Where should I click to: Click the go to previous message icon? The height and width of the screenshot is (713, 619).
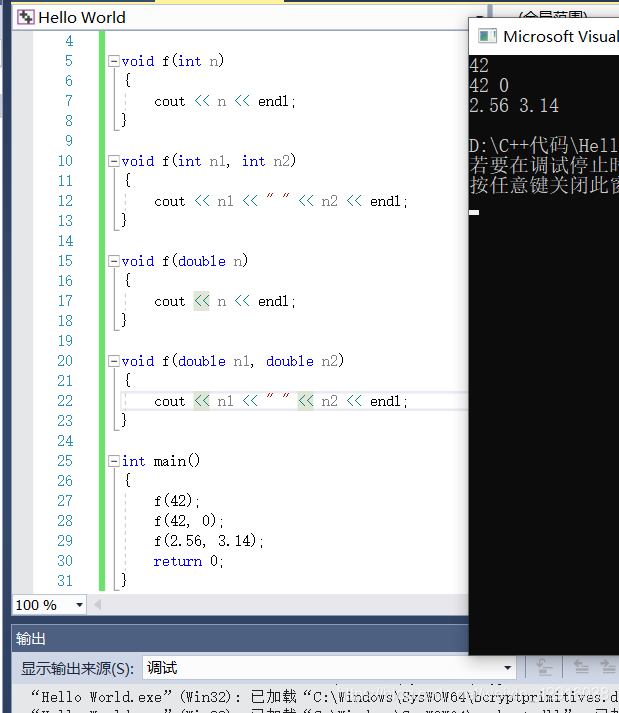point(581,668)
